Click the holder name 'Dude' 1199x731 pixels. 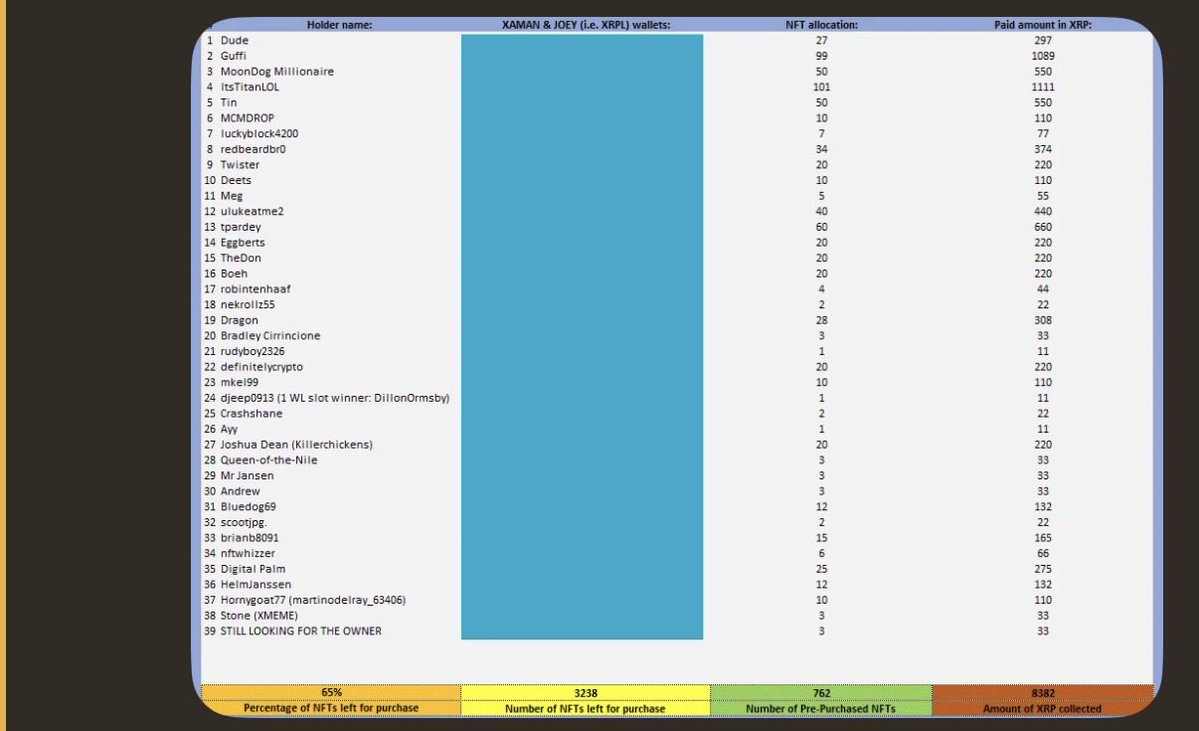(x=234, y=41)
